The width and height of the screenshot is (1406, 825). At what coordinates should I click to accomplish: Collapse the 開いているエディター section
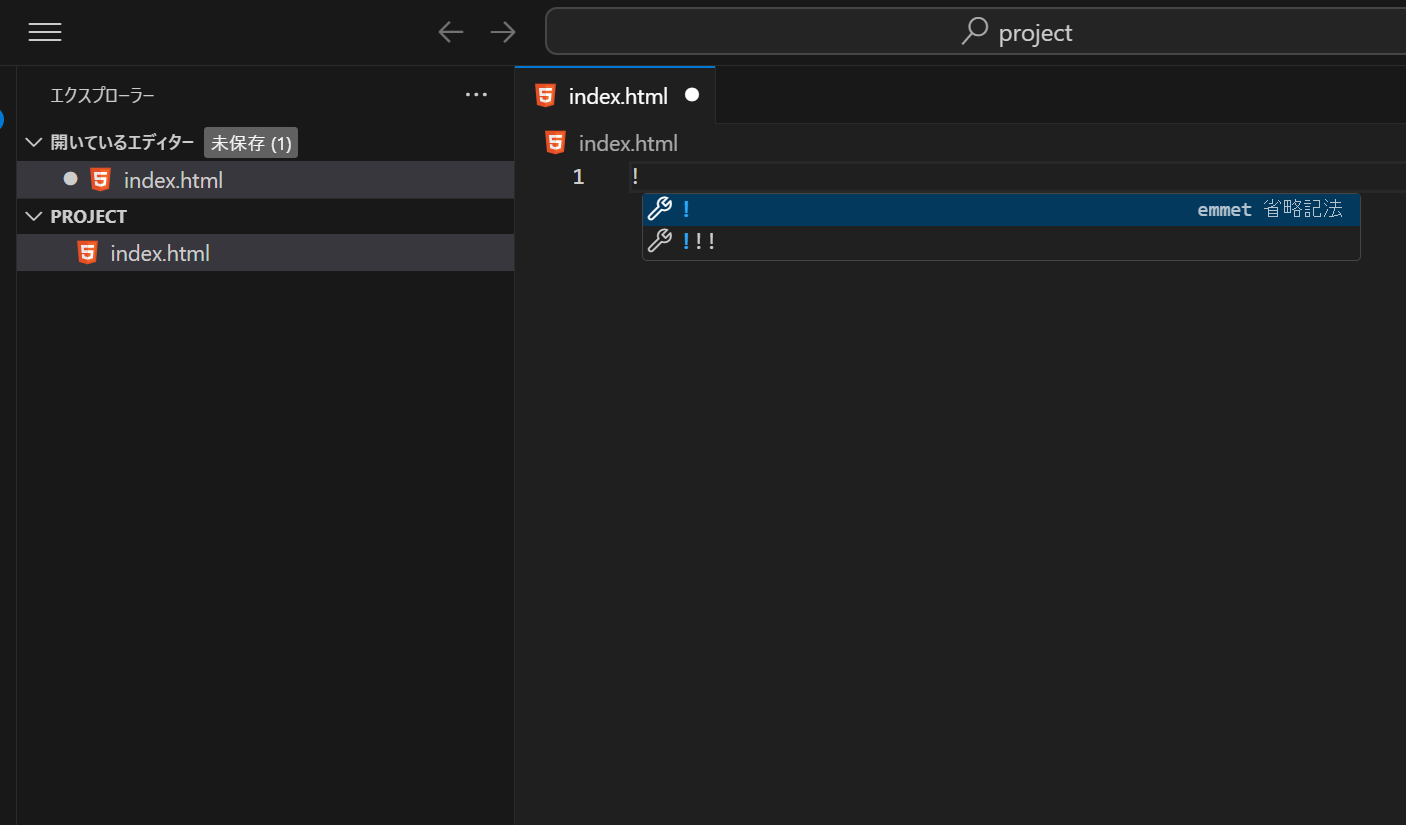coord(34,143)
